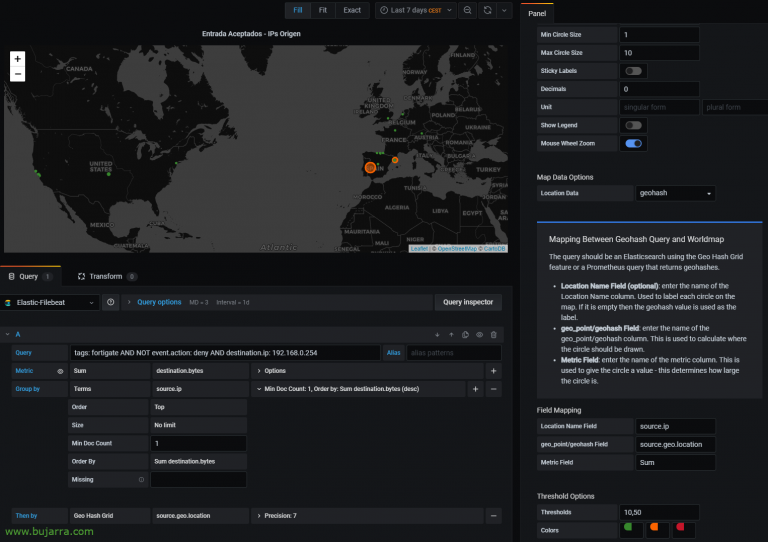Click the Unit singular form field

(x=659, y=107)
